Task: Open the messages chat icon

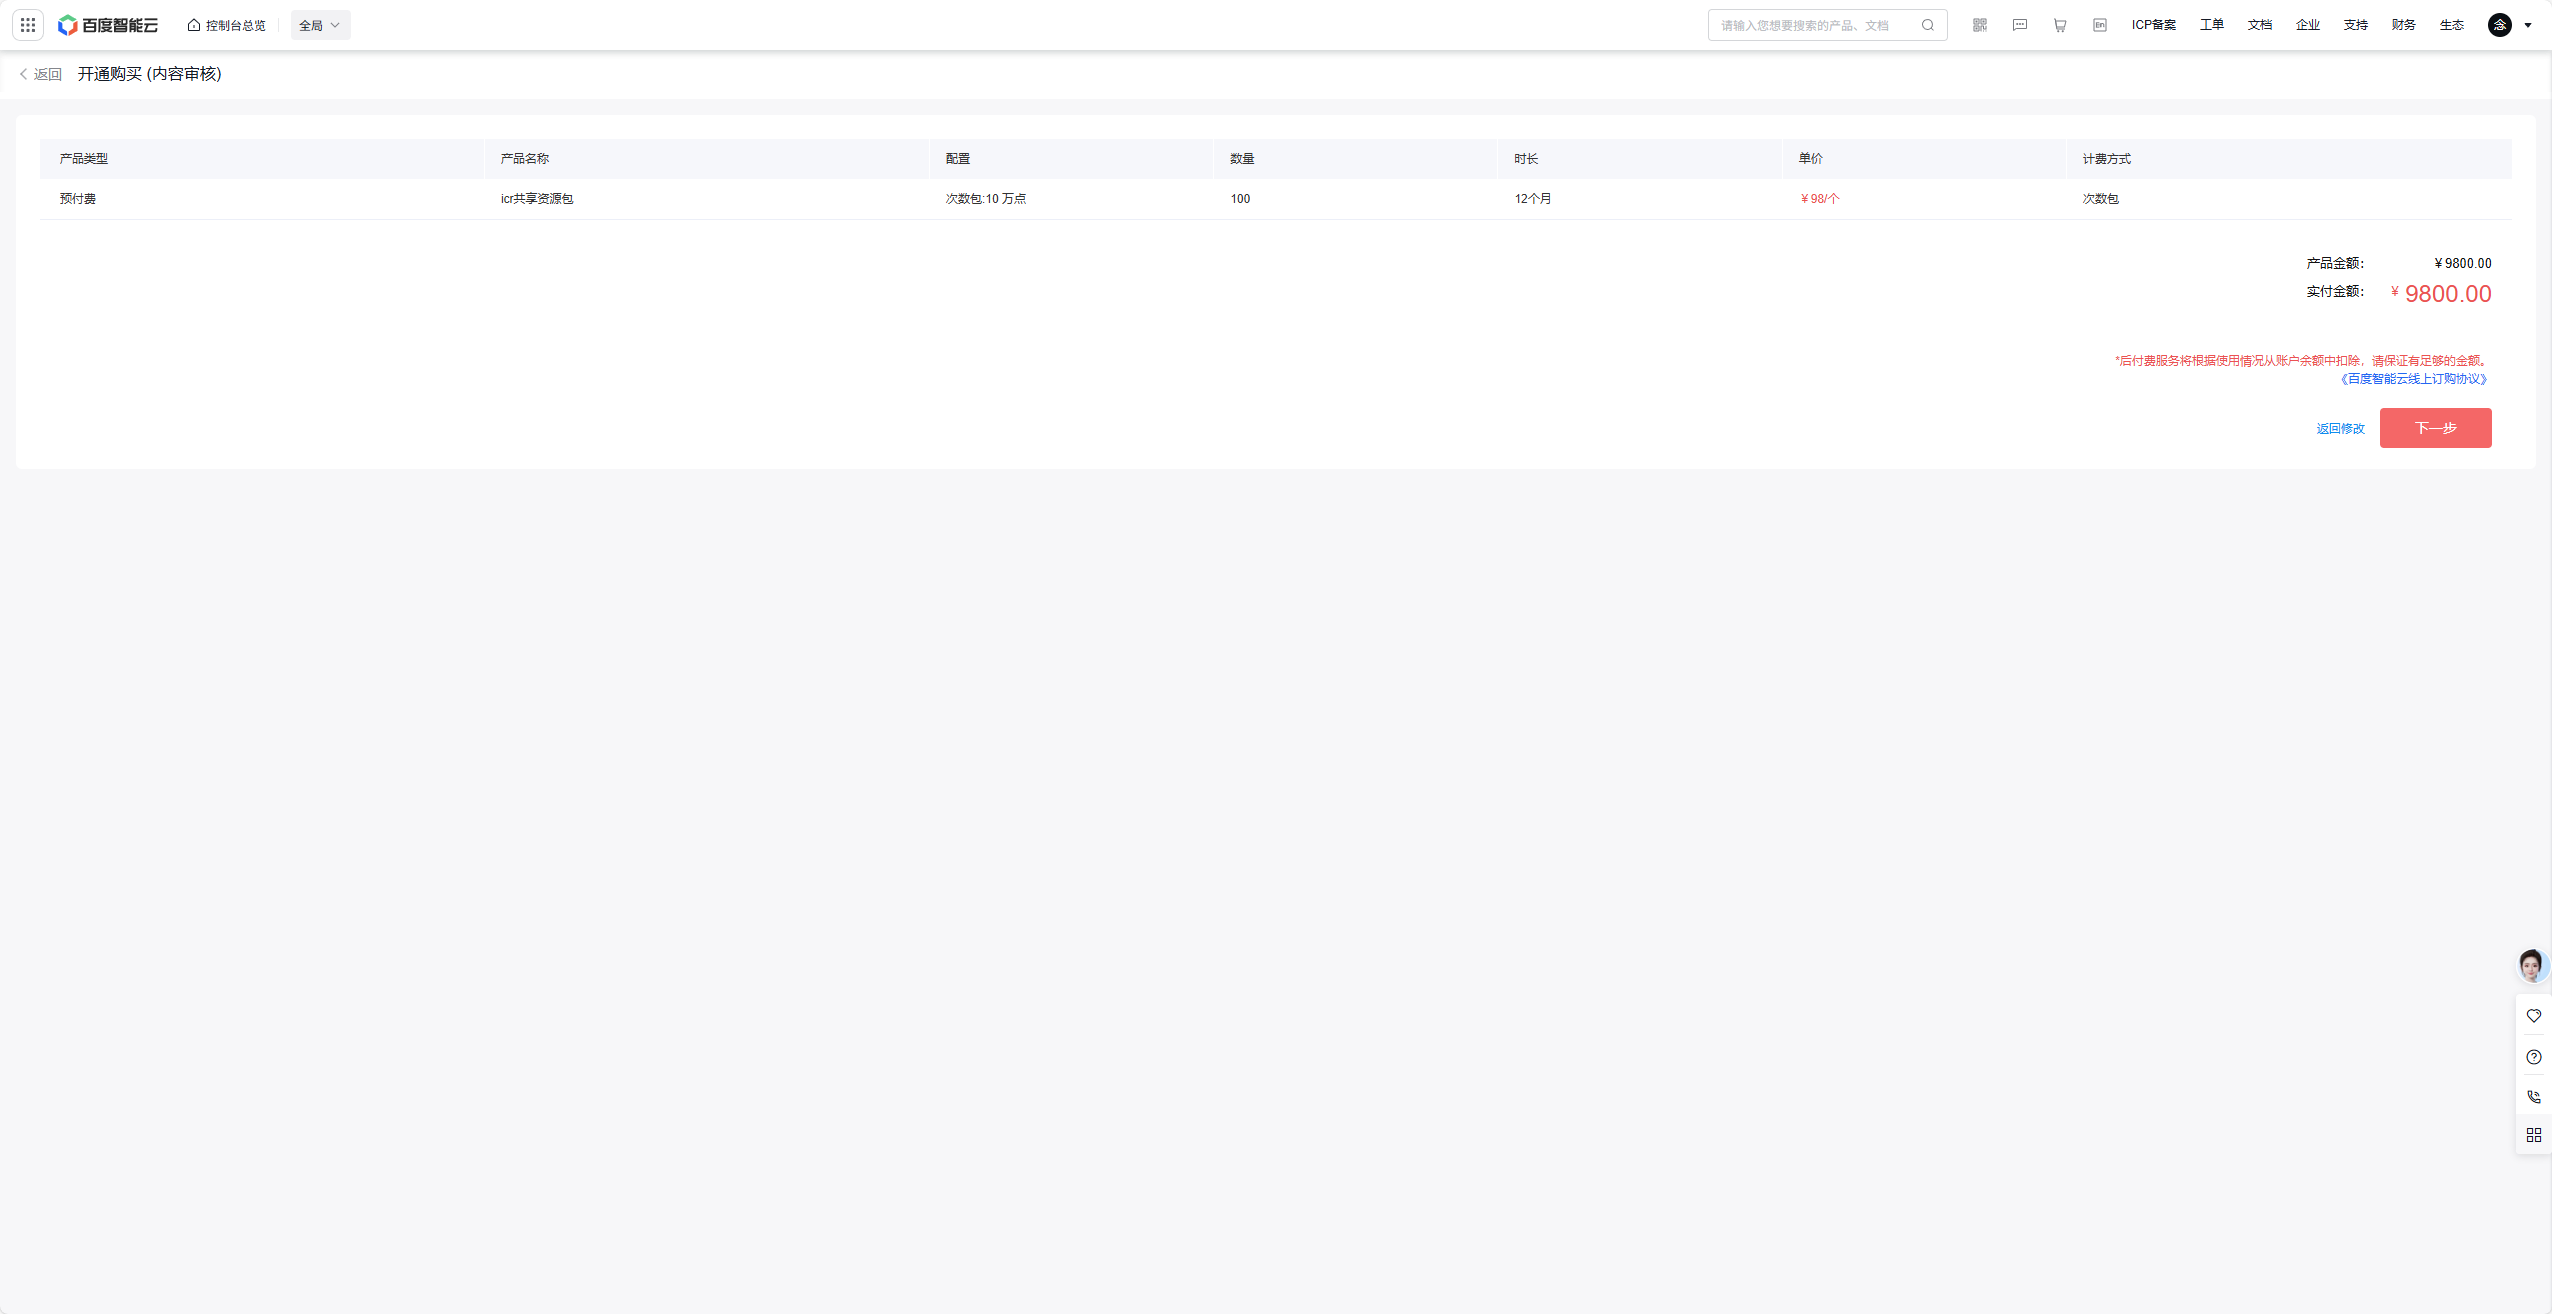Action: pyautogui.click(x=2019, y=25)
